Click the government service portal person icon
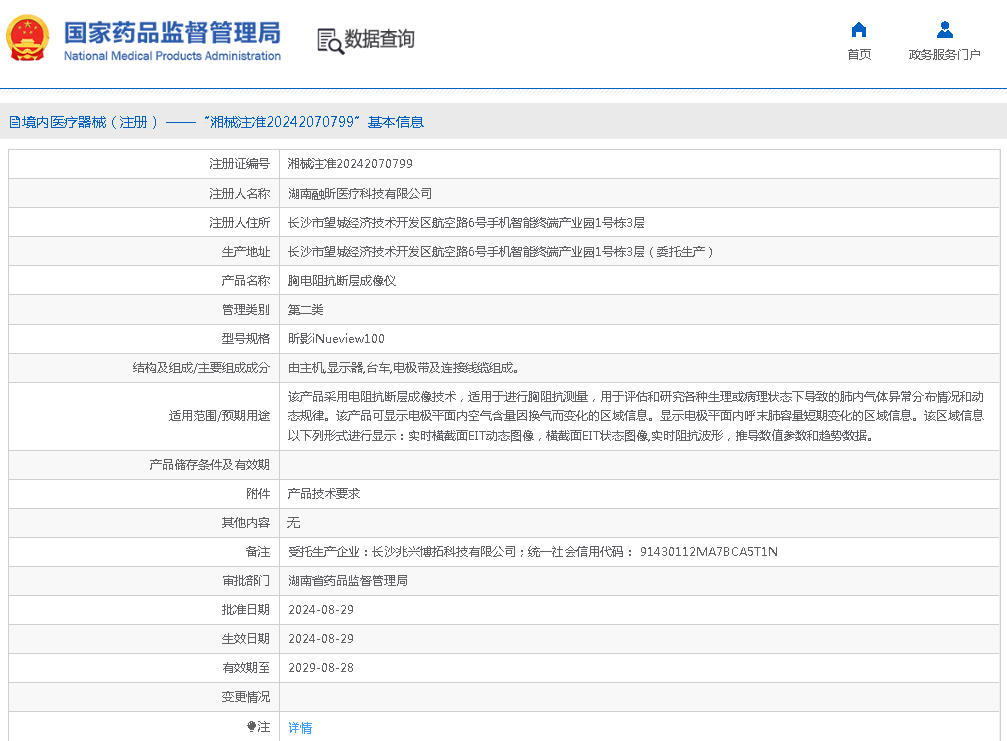 tap(944, 29)
